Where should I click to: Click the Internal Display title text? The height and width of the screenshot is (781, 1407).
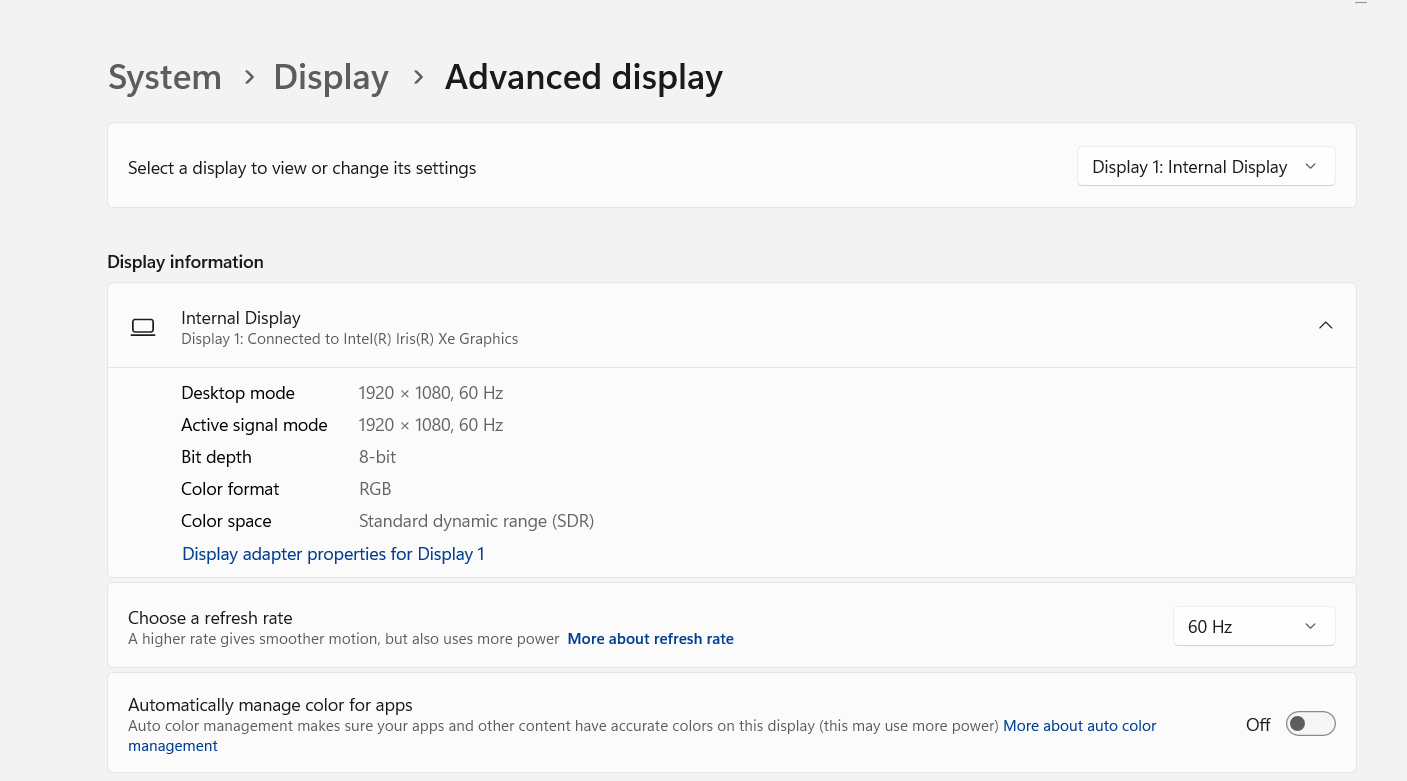pyautogui.click(x=240, y=317)
